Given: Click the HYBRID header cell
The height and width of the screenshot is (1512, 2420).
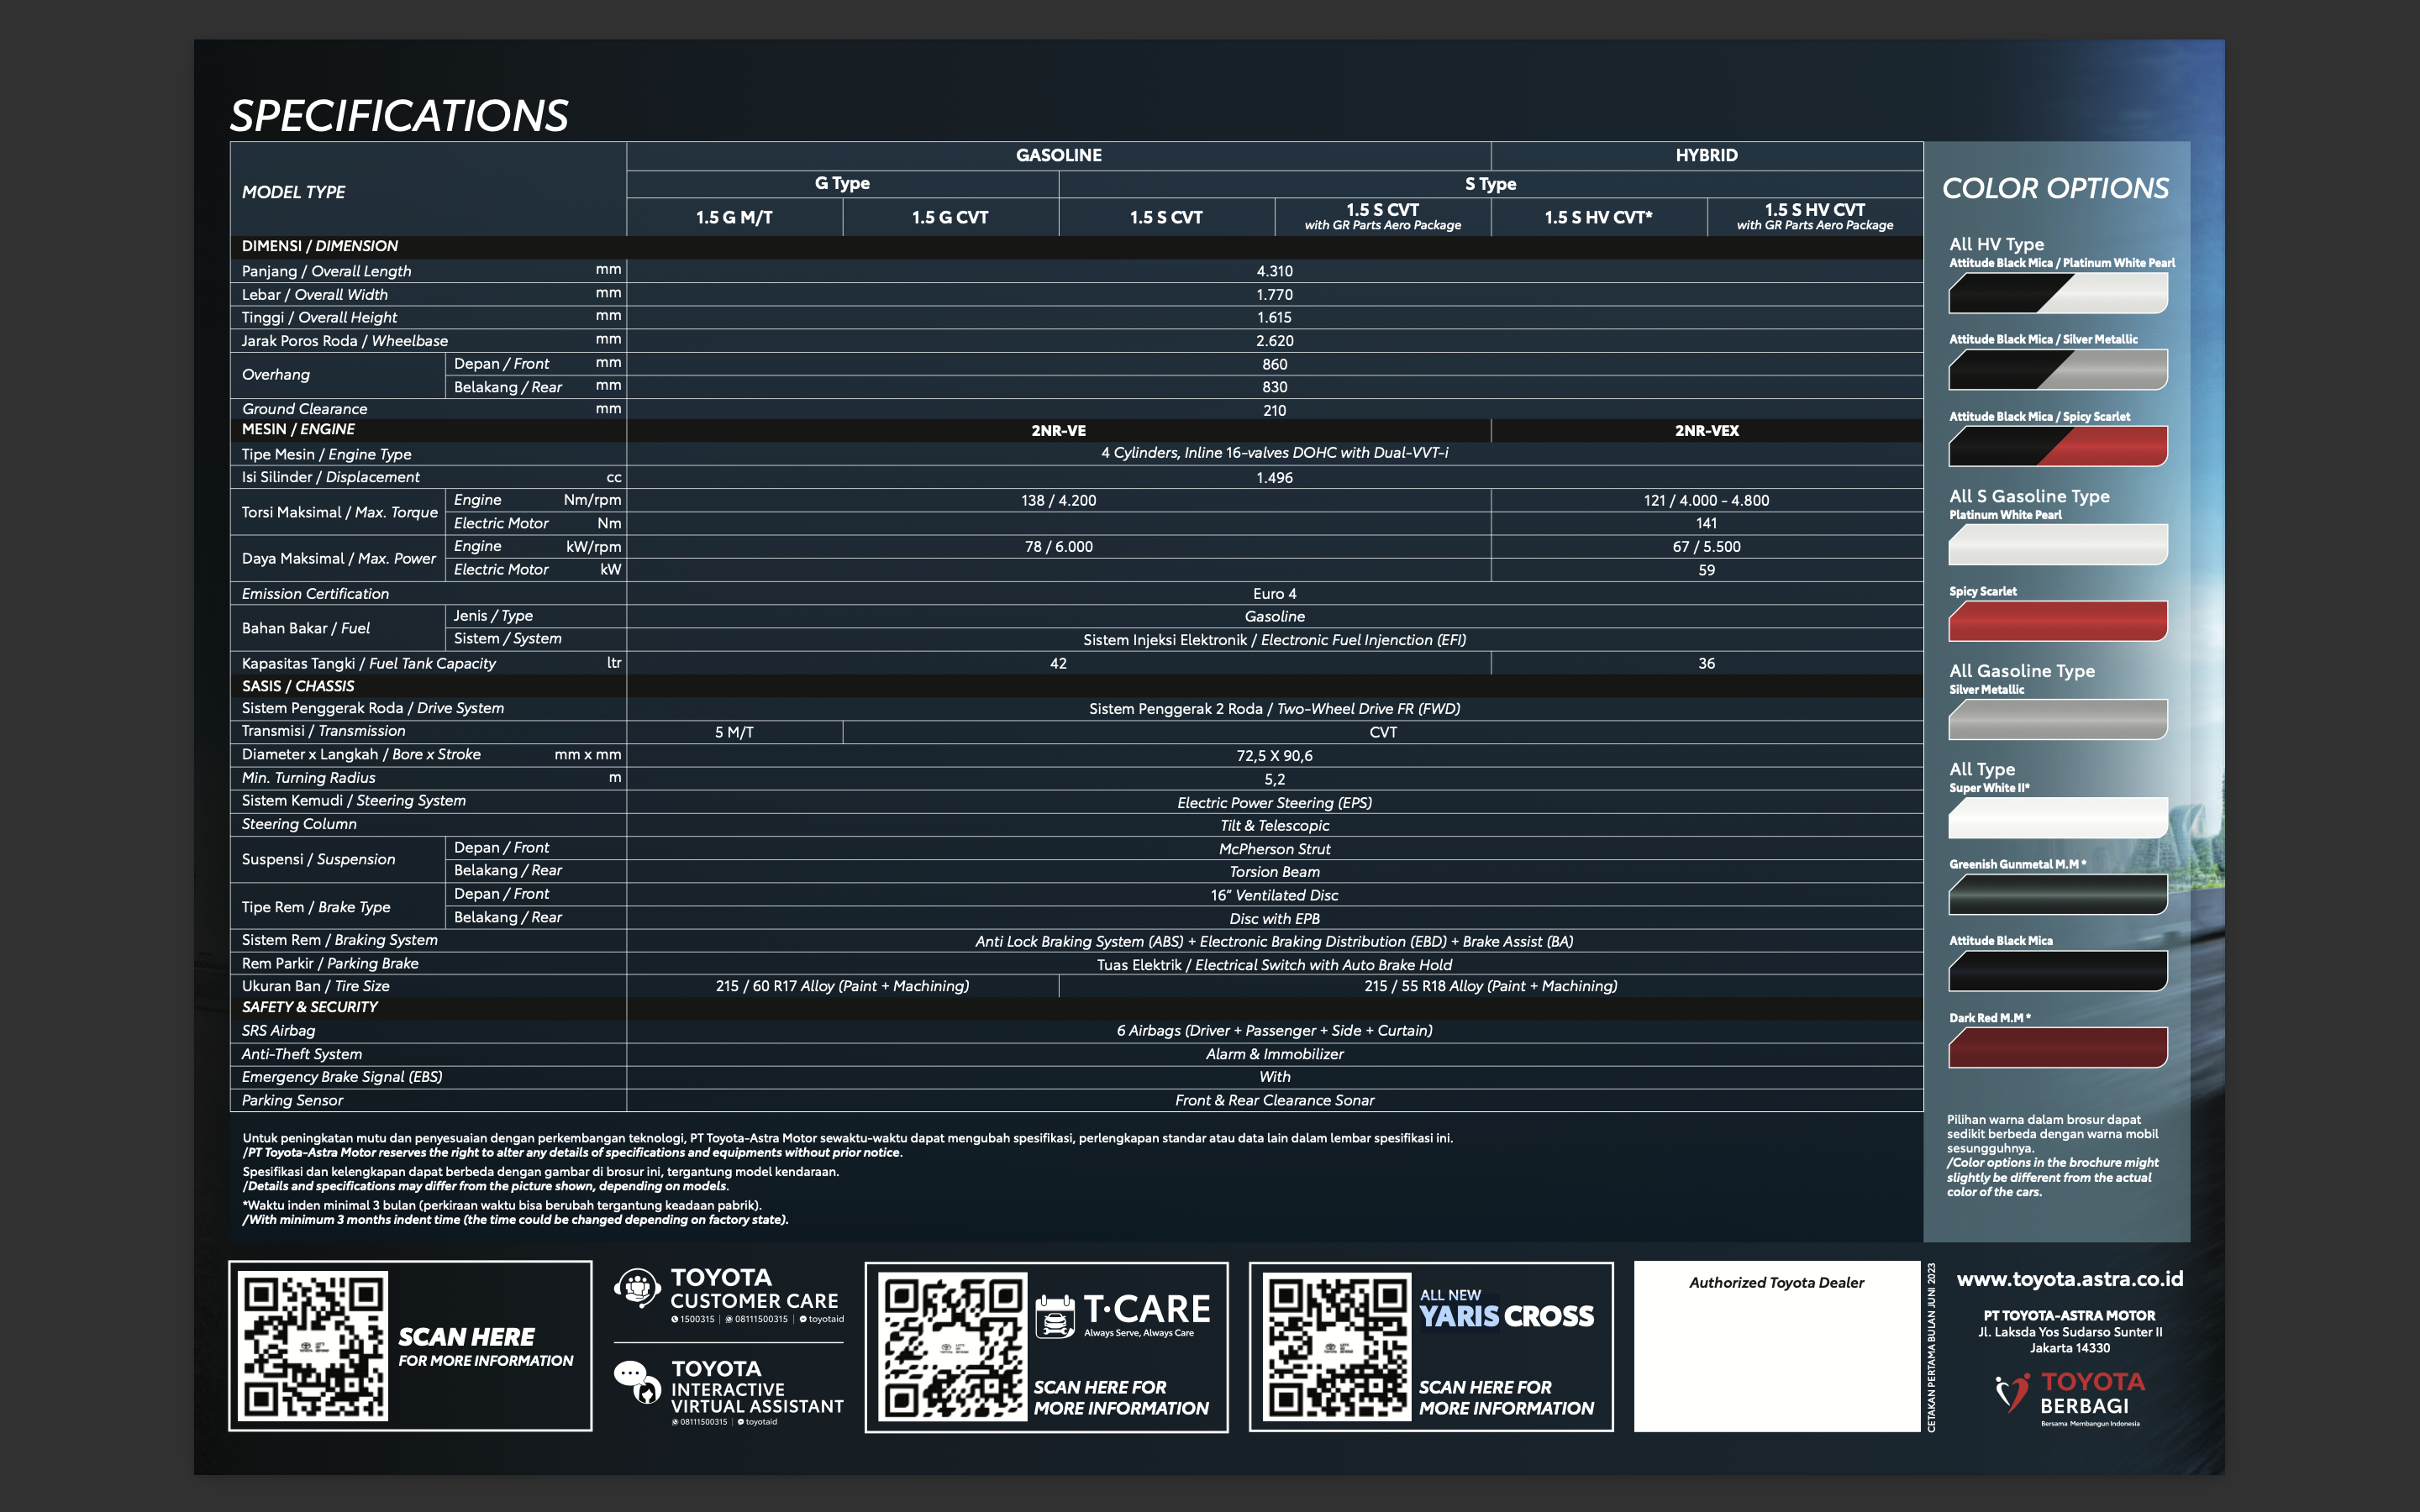Looking at the screenshot, I should click(1706, 155).
